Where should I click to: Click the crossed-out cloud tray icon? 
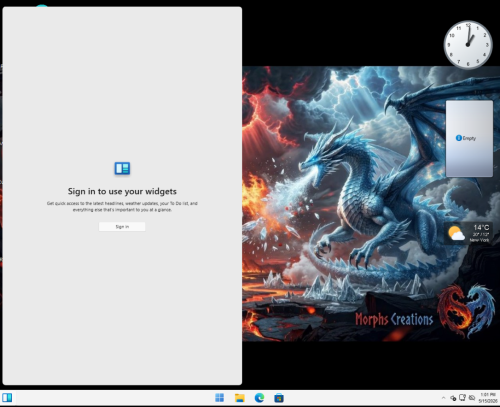(472, 398)
